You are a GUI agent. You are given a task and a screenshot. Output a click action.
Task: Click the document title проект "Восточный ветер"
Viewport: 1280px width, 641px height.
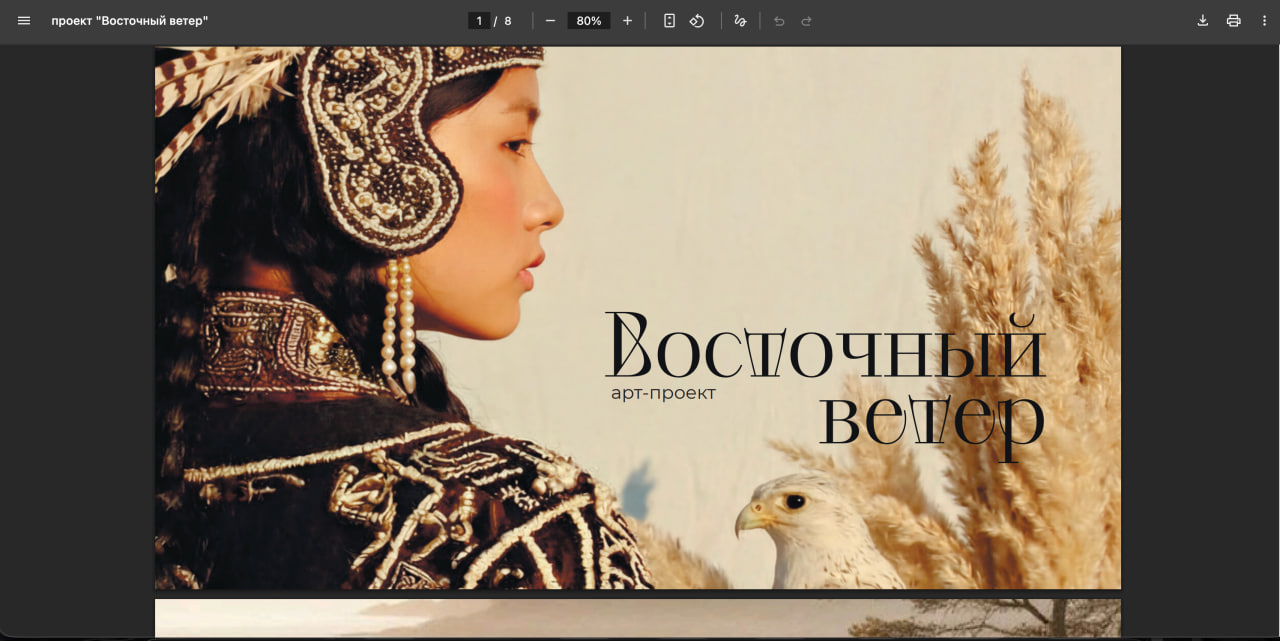pyautogui.click(x=130, y=21)
